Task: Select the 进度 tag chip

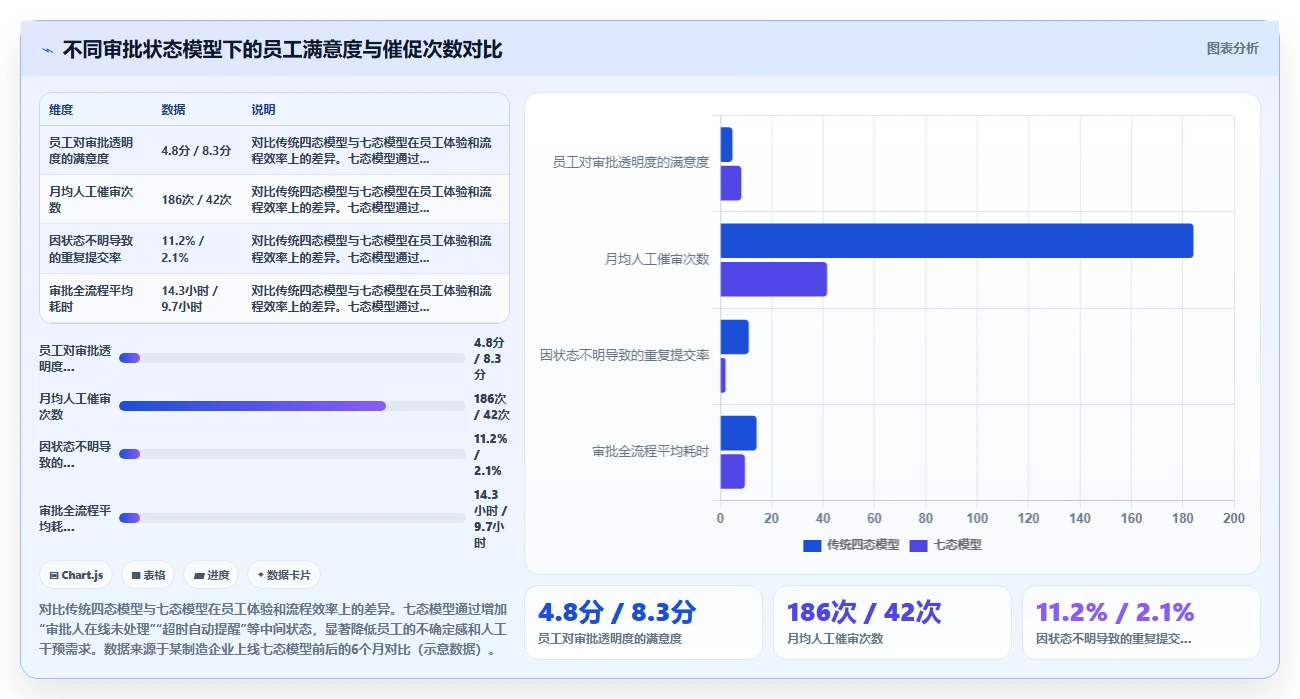Action: [211, 575]
